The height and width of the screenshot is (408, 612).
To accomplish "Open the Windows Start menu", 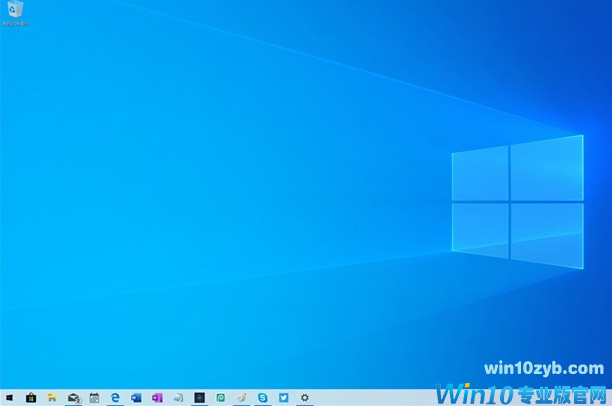I will 9,398.
